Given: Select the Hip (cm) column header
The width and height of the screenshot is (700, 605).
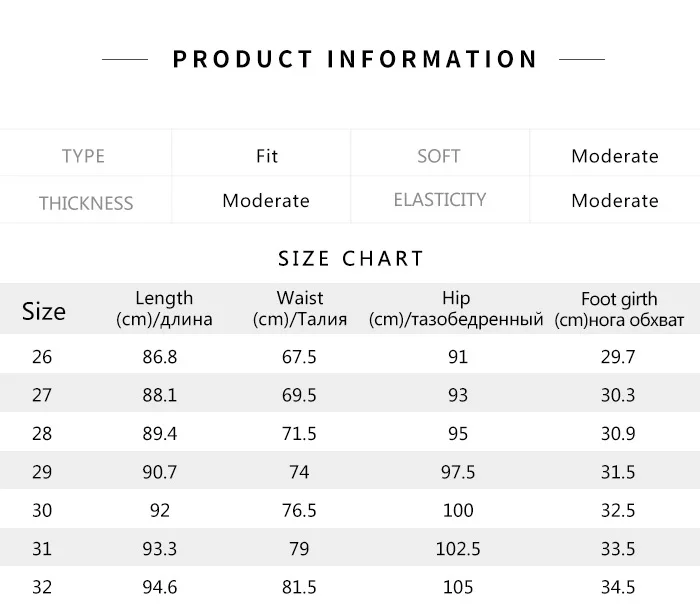Looking at the screenshot, I should pyautogui.click(x=455, y=309).
